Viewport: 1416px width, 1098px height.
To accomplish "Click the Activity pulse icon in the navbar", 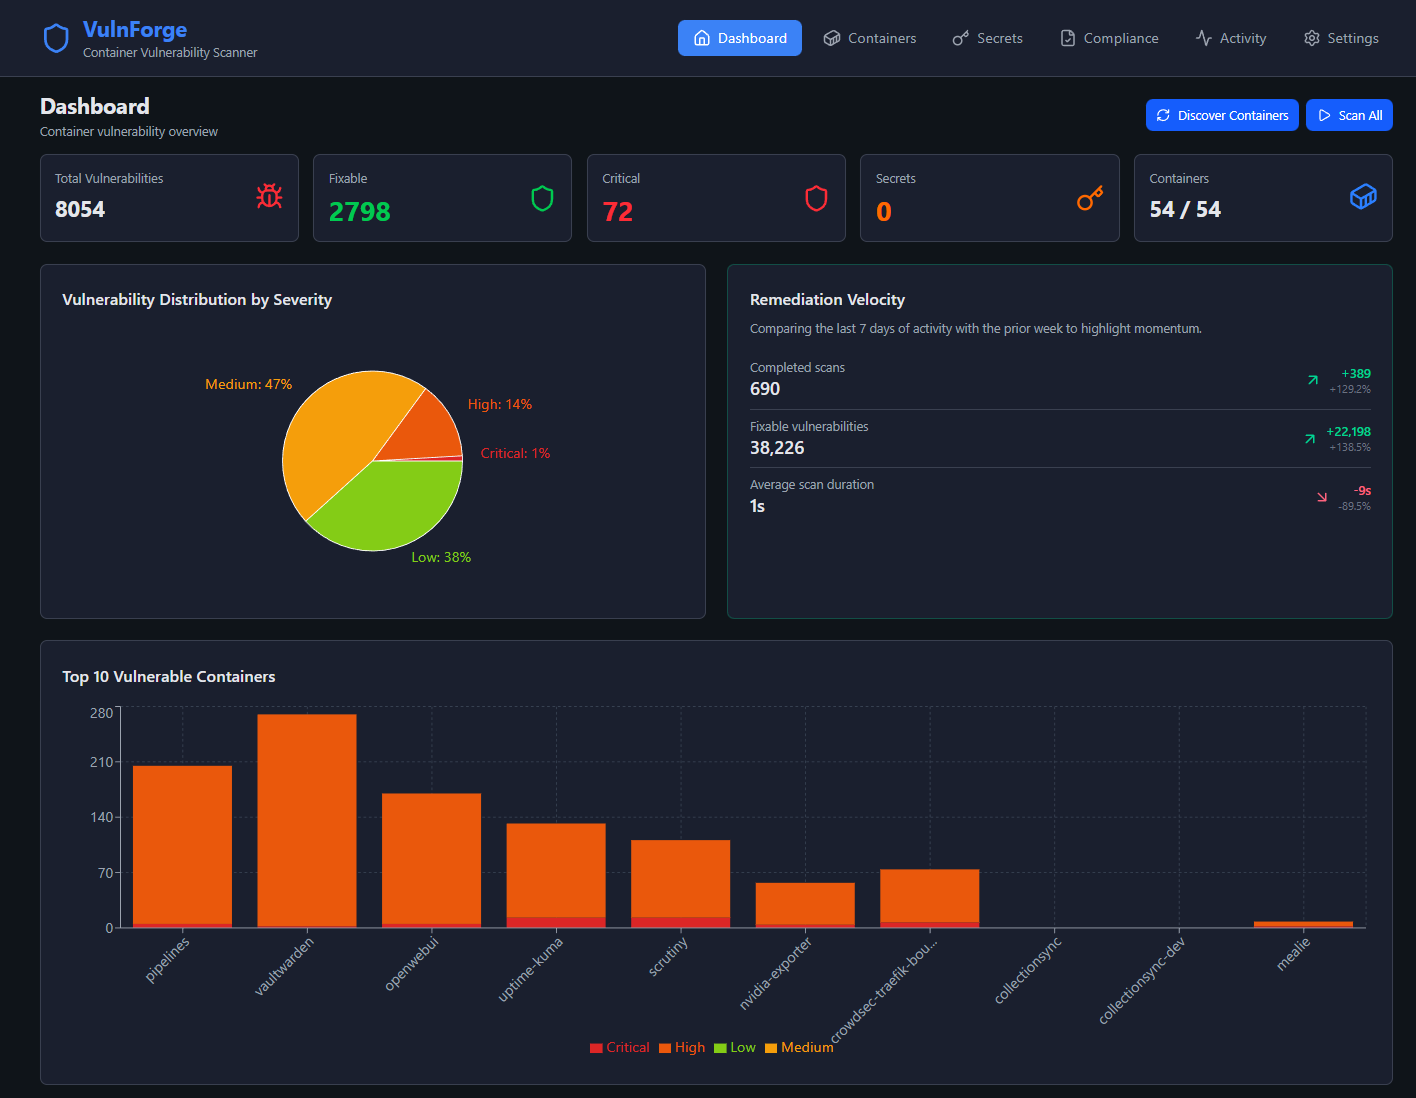I will coord(1201,37).
